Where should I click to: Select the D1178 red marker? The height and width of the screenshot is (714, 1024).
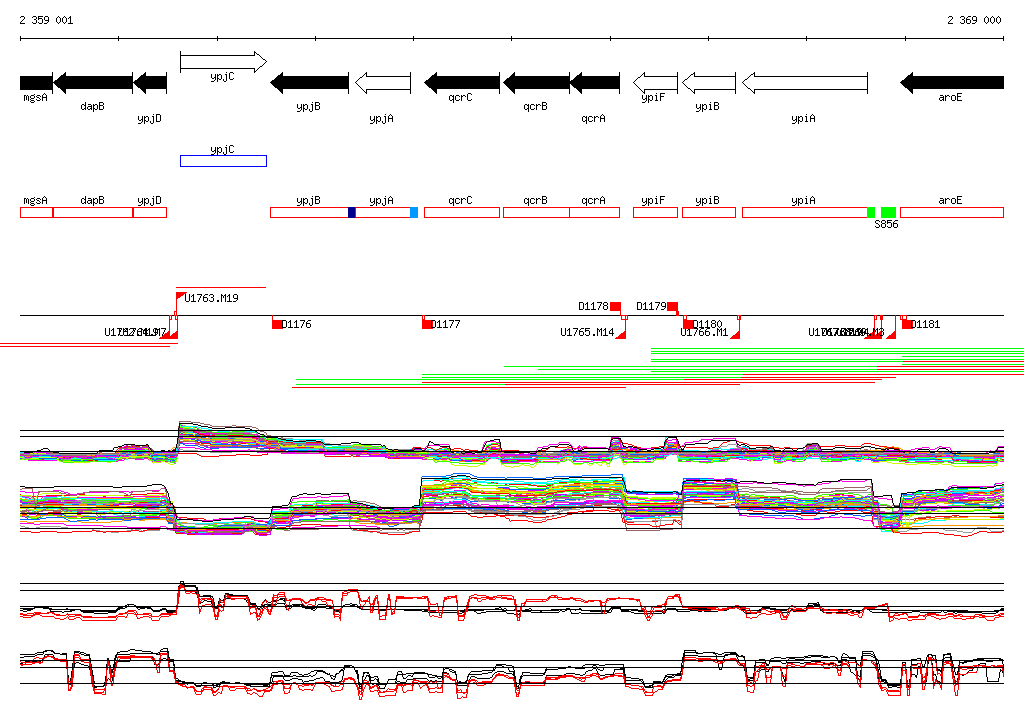point(616,306)
